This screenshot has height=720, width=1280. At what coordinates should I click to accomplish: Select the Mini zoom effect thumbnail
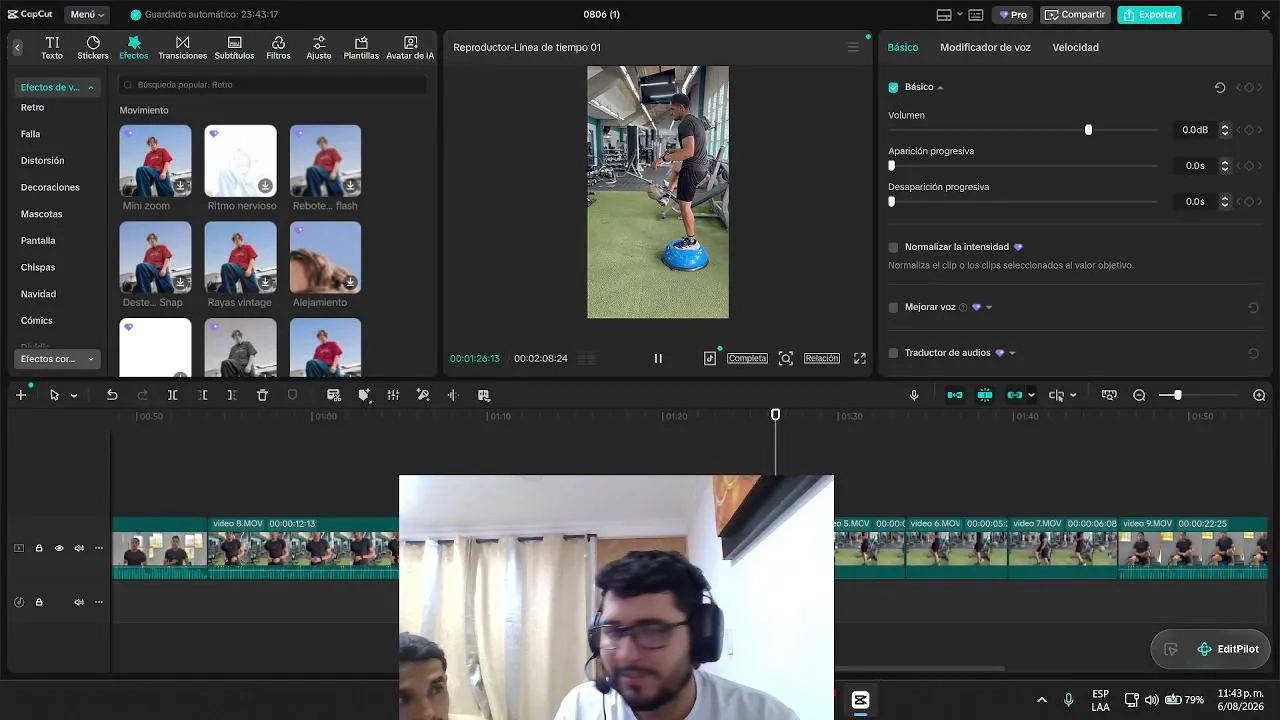(x=155, y=160)
